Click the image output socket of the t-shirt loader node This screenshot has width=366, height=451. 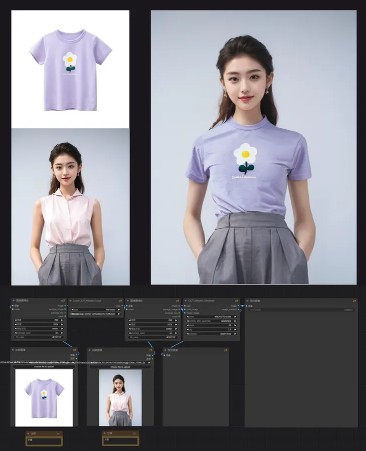[76, 355]
